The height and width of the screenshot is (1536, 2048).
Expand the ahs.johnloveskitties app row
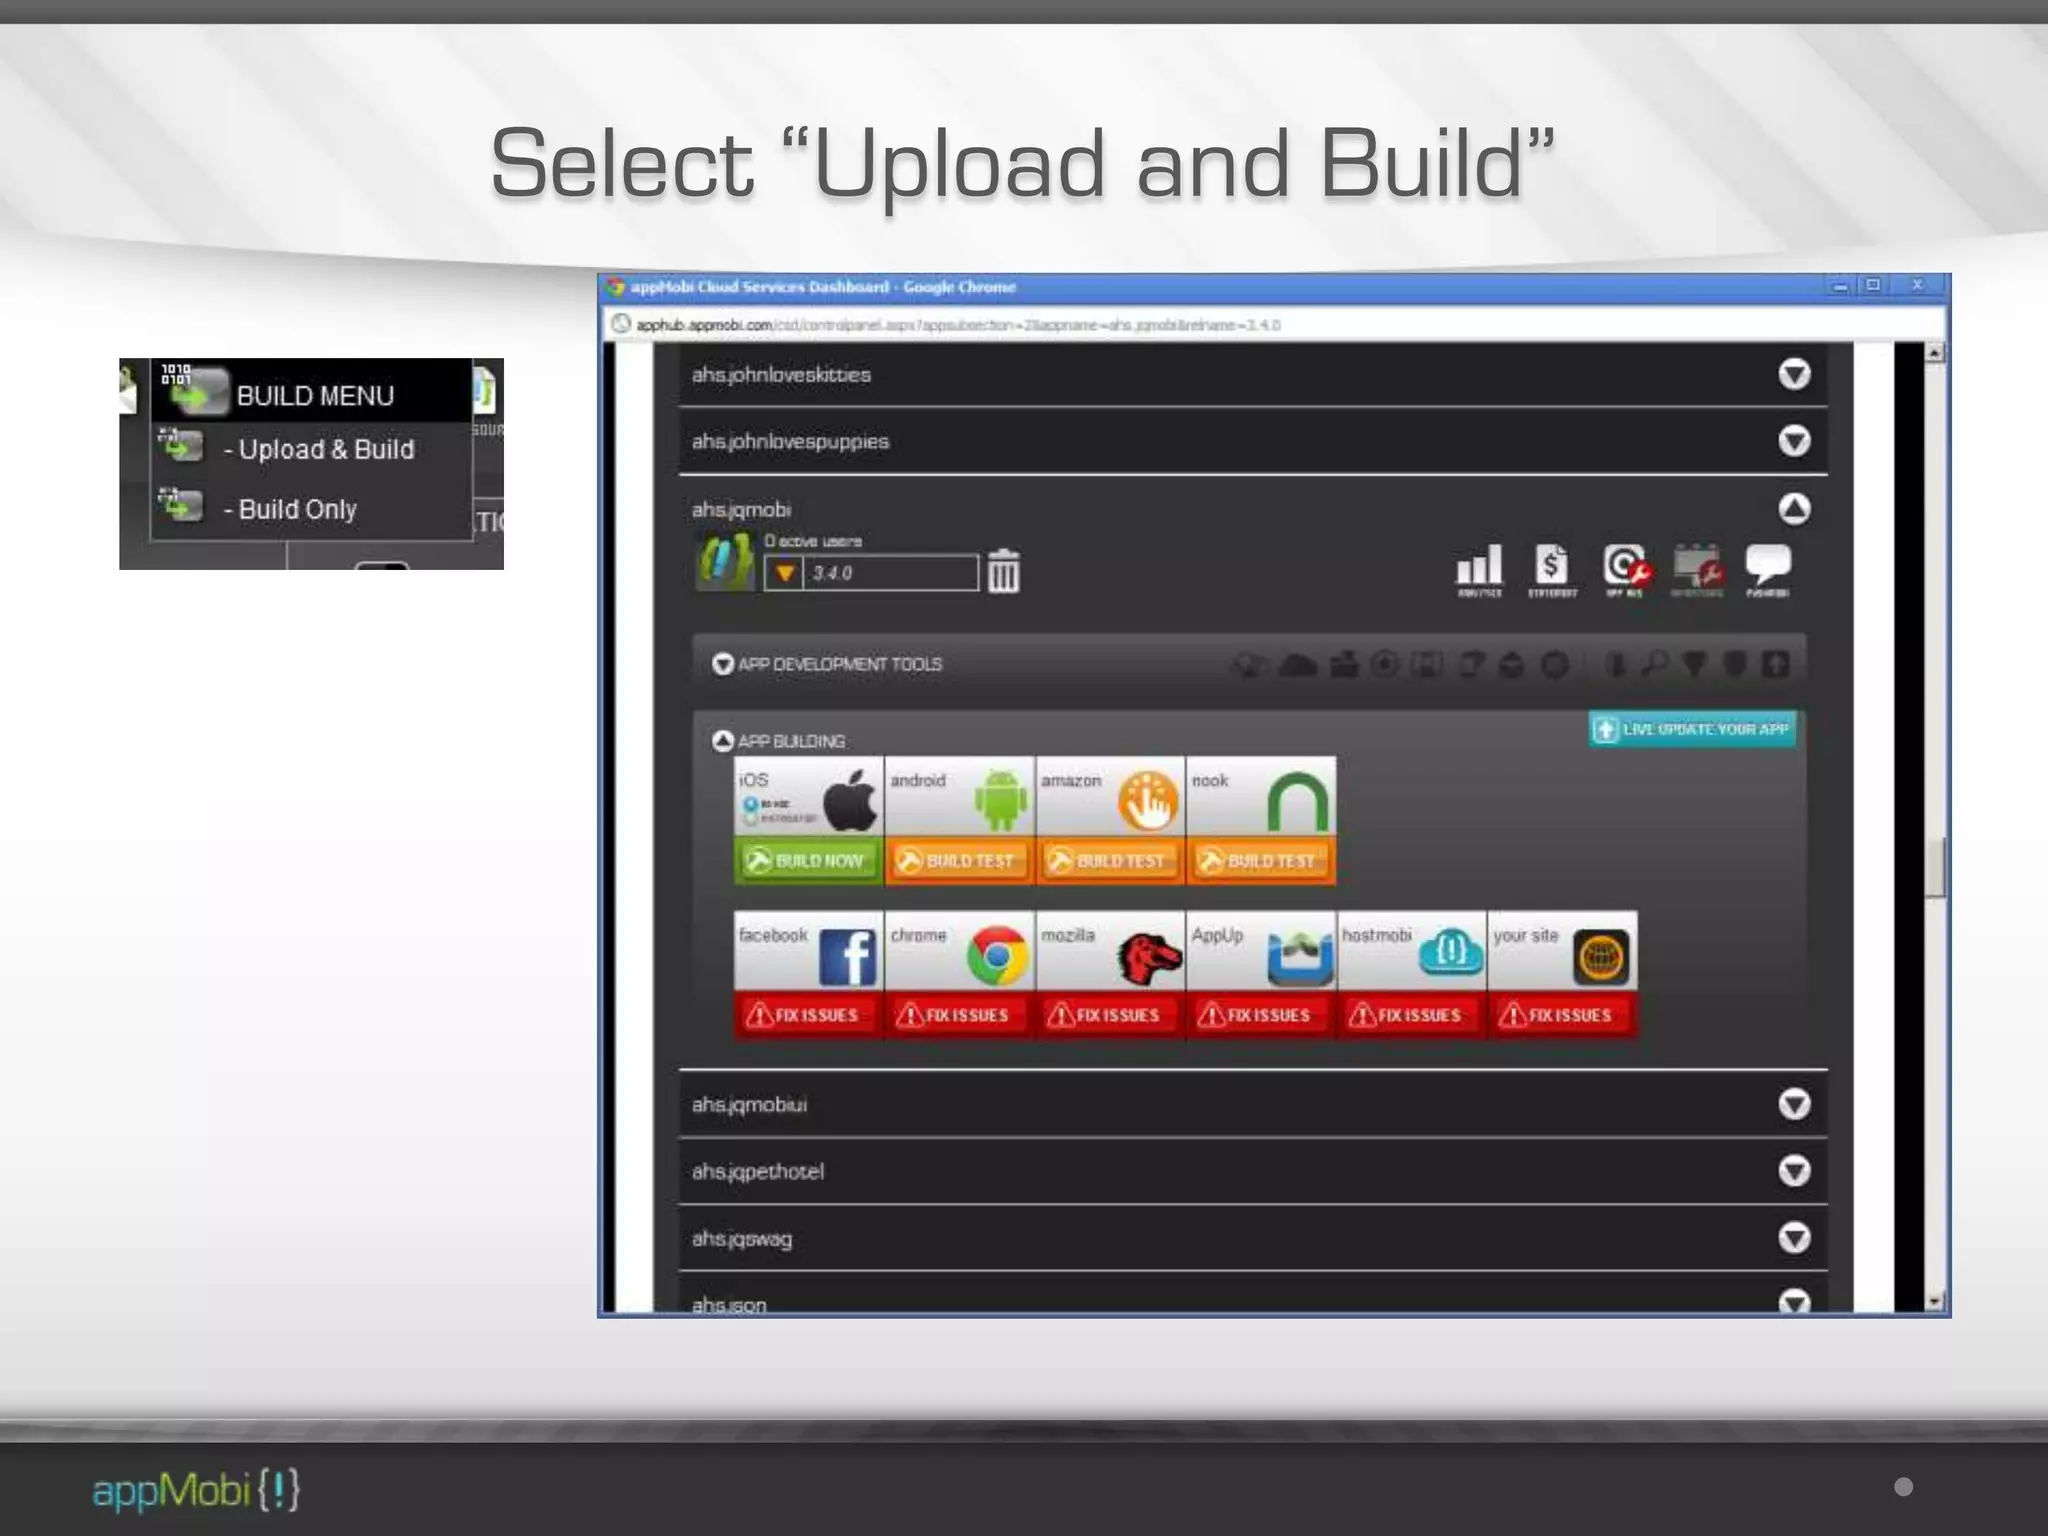point(1794,374)
